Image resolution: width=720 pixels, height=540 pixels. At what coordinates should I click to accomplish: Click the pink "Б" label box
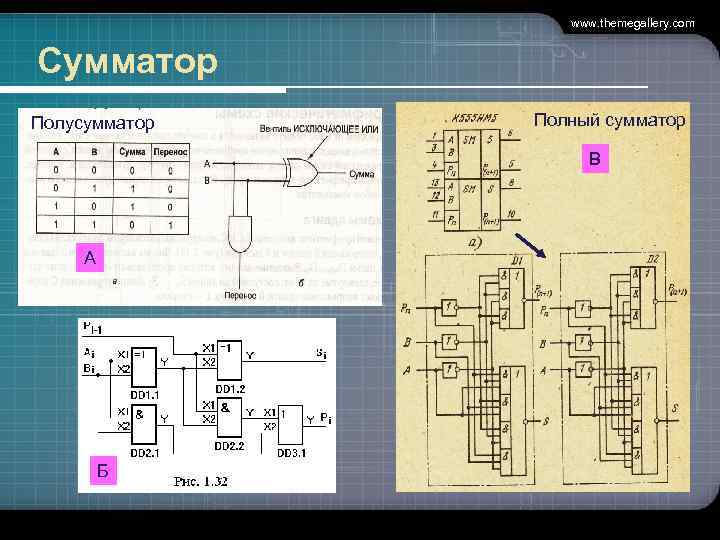click(102, 470)
